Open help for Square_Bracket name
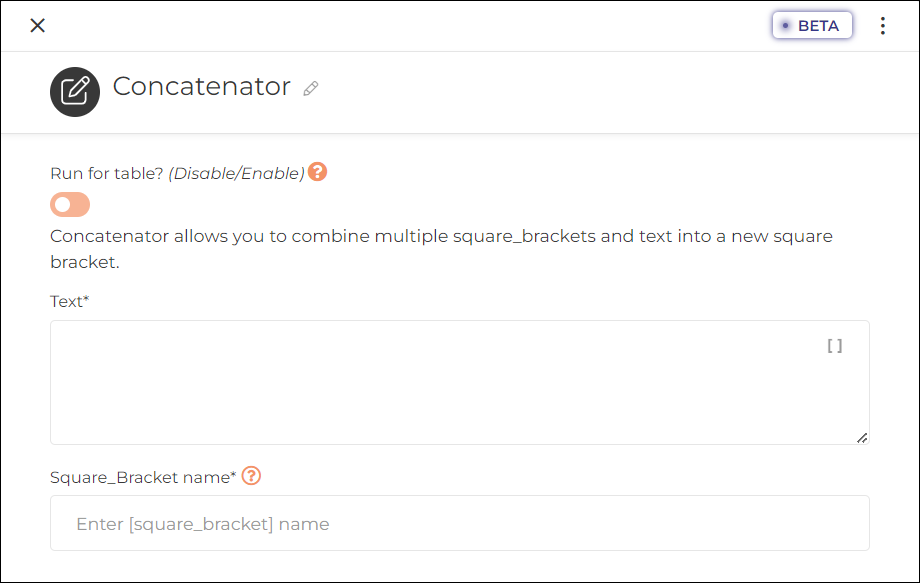The width and height of the screenshot is (920, 583). click(x=251, y=476)
